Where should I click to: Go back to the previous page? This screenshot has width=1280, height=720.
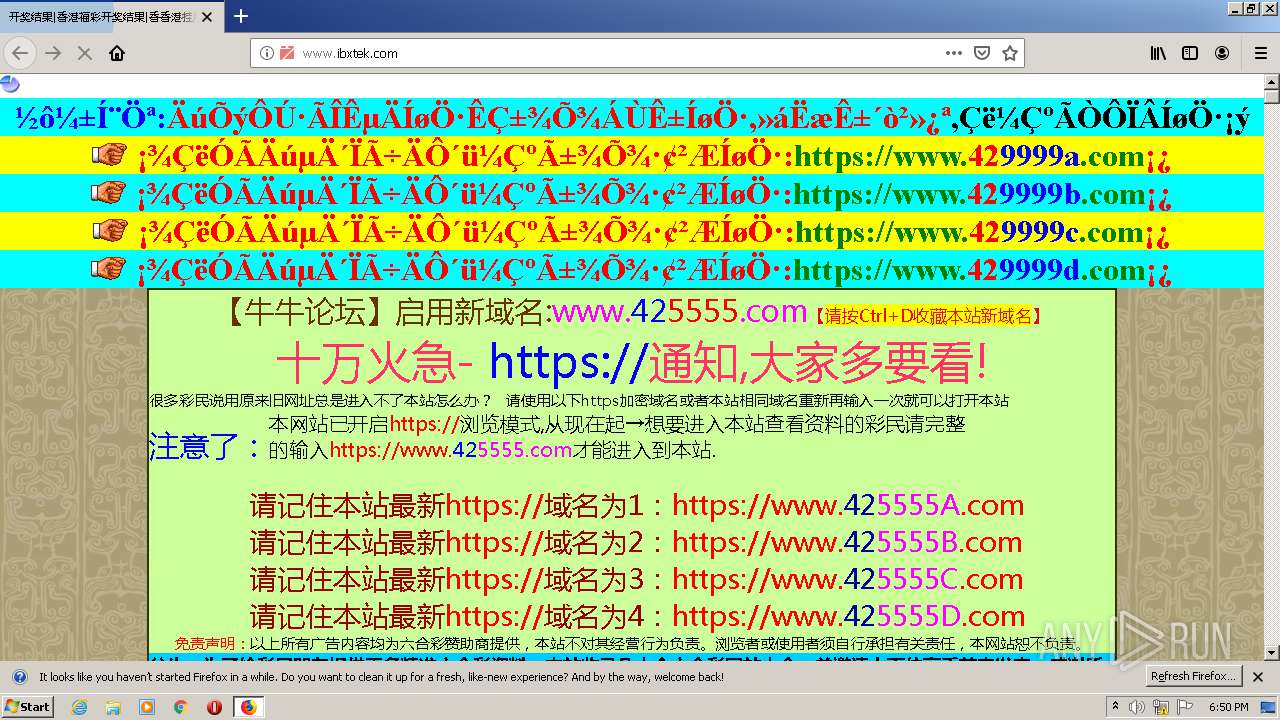(x=19, y=53)
